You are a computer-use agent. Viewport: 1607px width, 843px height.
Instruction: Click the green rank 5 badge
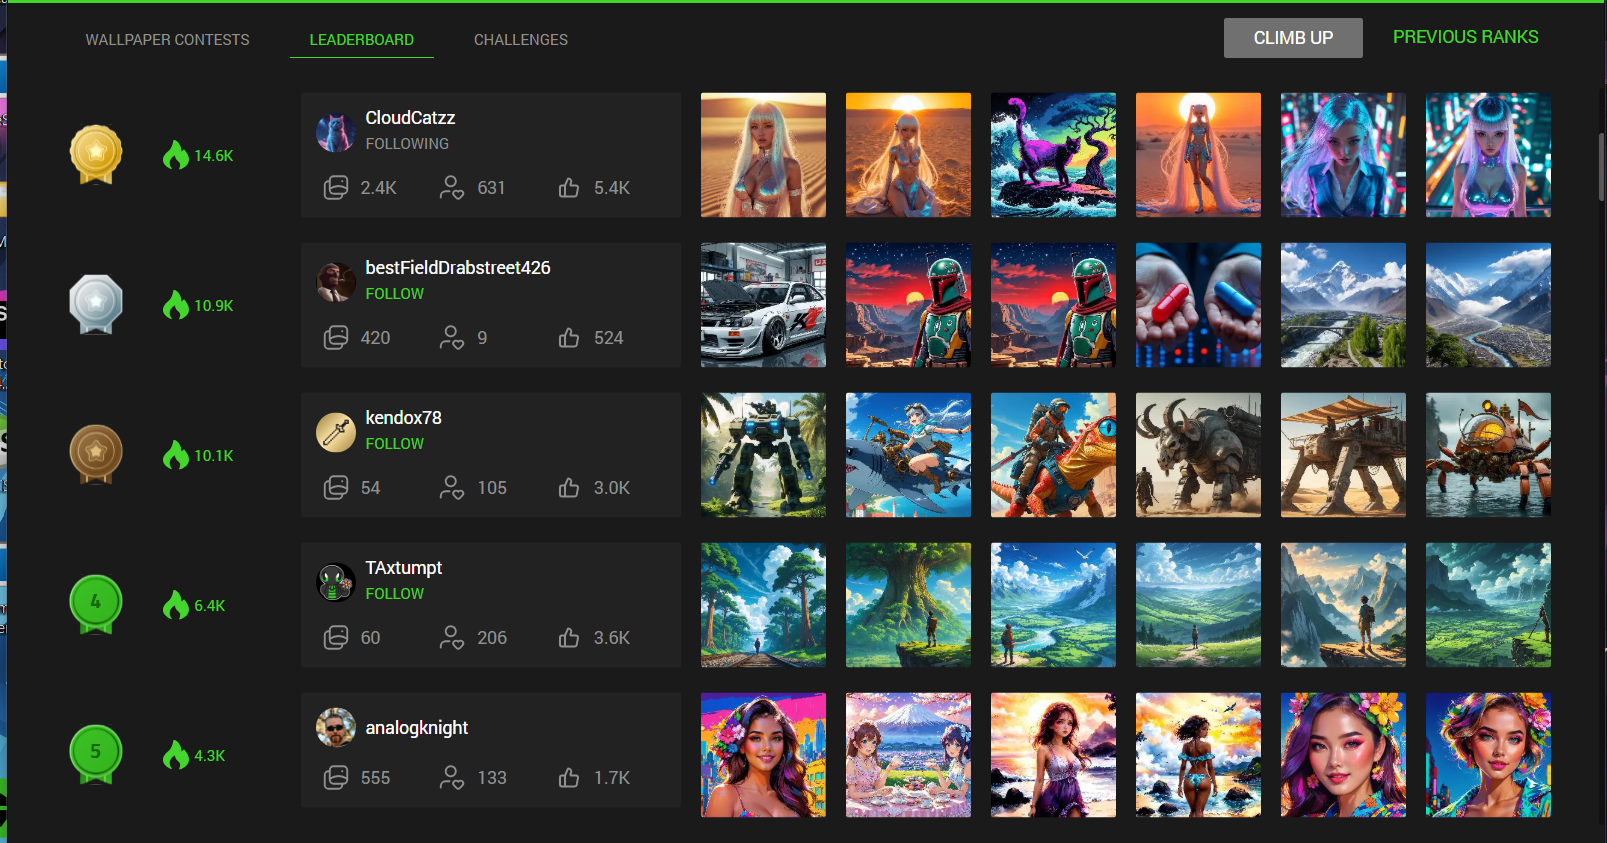(x=96, y=754)
